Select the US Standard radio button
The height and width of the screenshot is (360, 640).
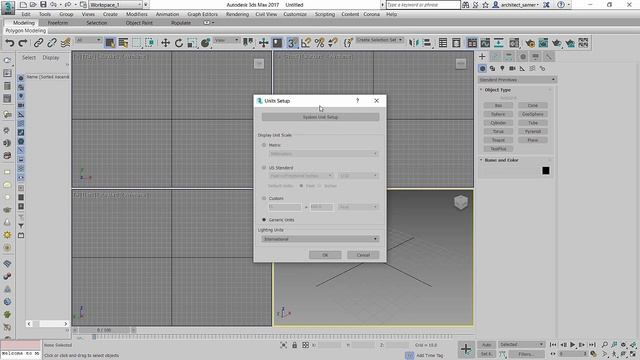[264, 167]
